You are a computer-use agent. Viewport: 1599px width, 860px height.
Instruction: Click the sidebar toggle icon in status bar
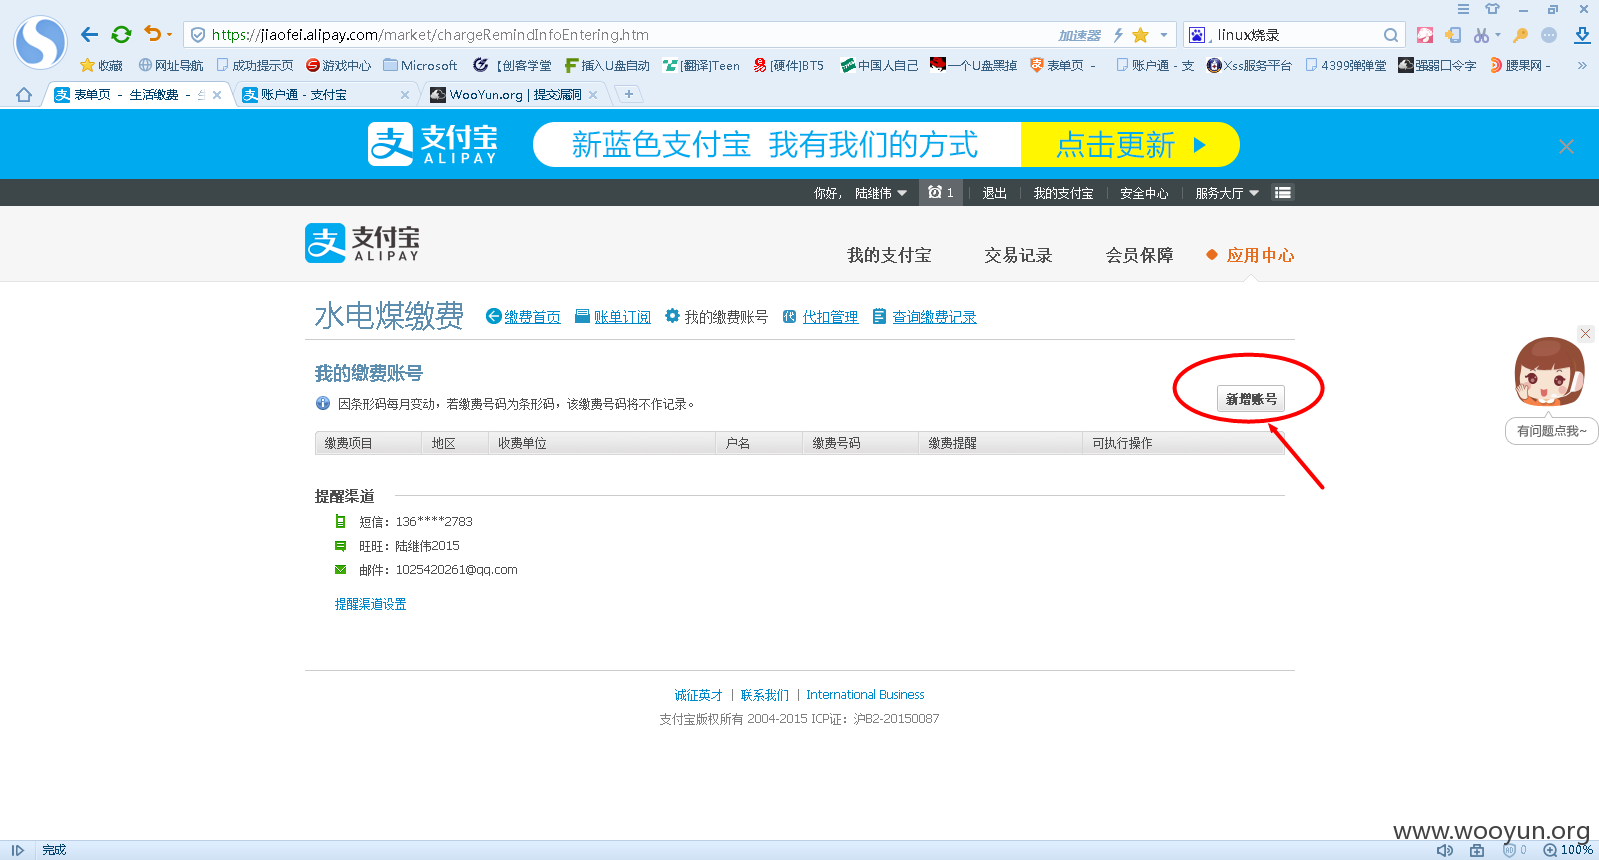[18, 850]
